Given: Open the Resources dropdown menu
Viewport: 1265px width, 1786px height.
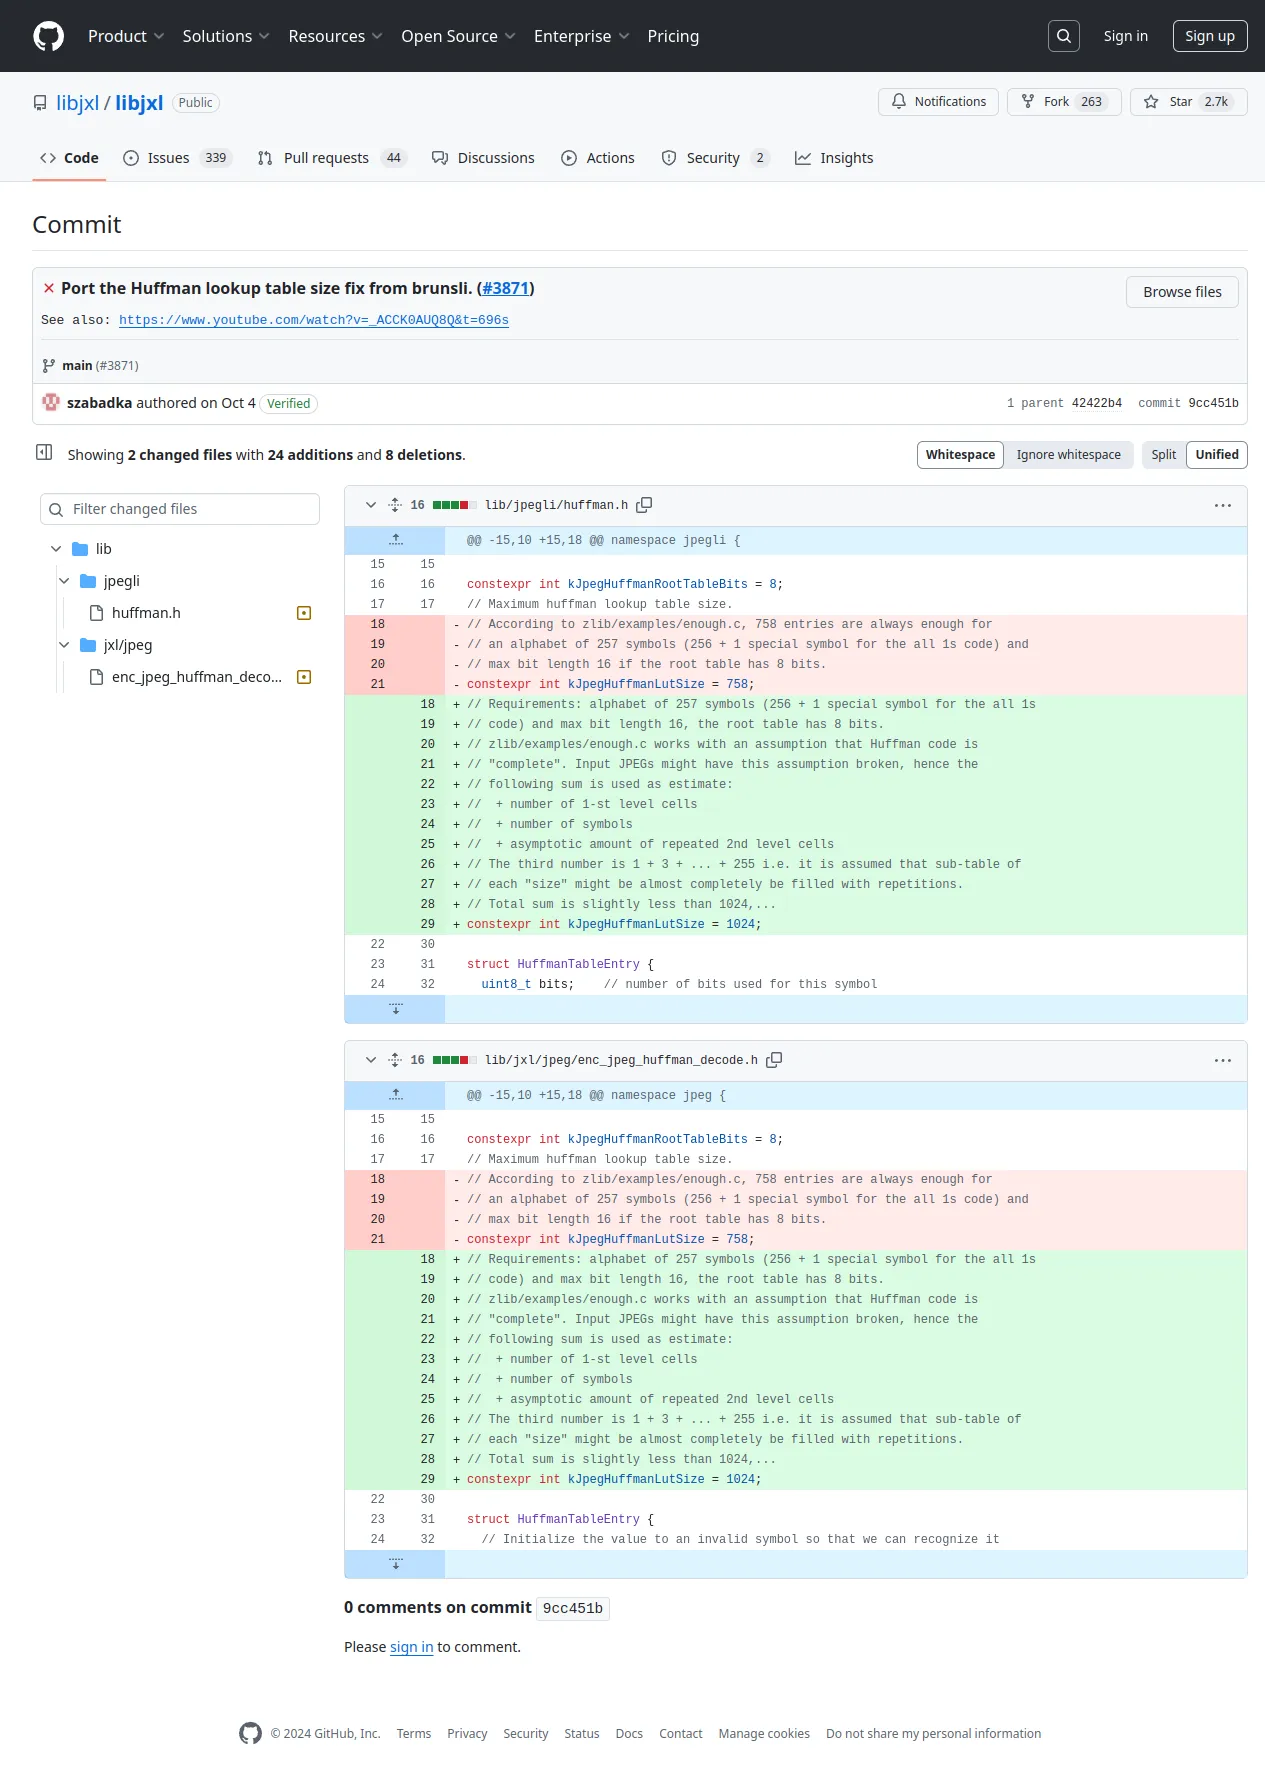Looking at the screenshot, I should tap(335, 36).
